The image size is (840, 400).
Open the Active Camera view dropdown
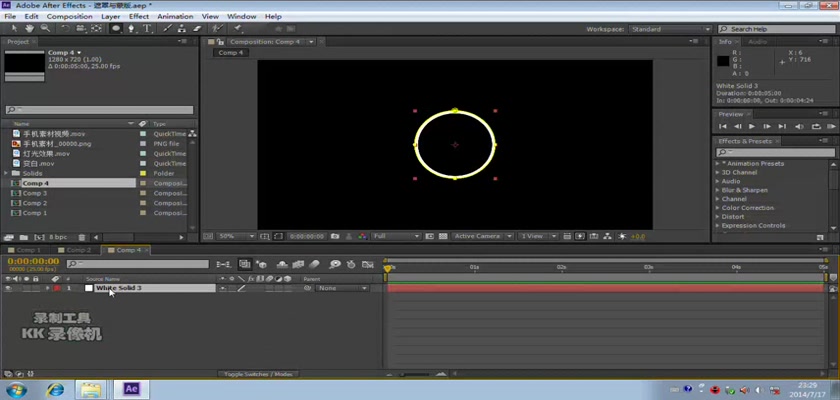click(480, 236)
